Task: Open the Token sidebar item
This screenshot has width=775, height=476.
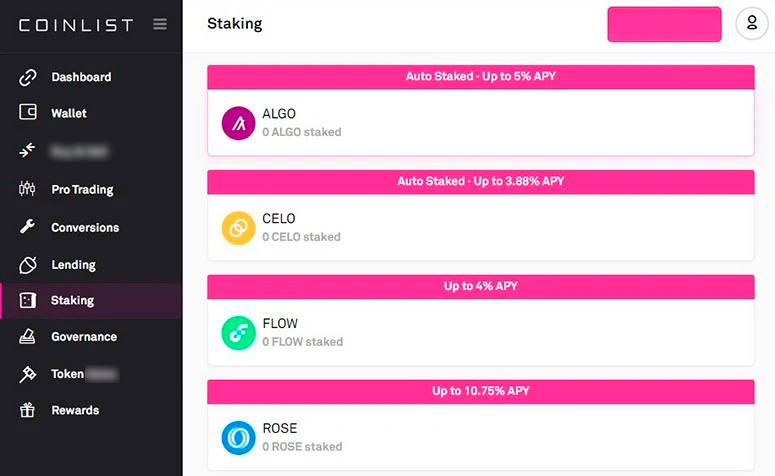Action: (68, 374)
